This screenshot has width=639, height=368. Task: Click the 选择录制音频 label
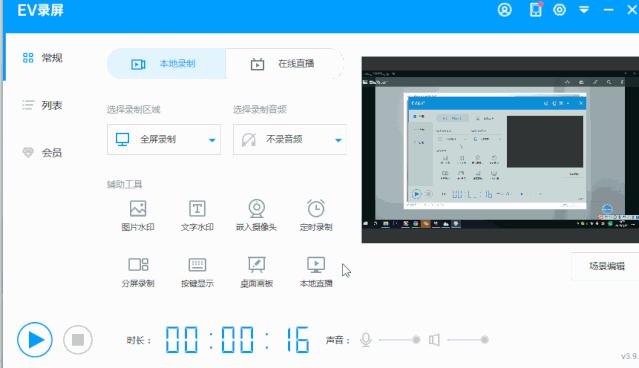tap(260, 109)
